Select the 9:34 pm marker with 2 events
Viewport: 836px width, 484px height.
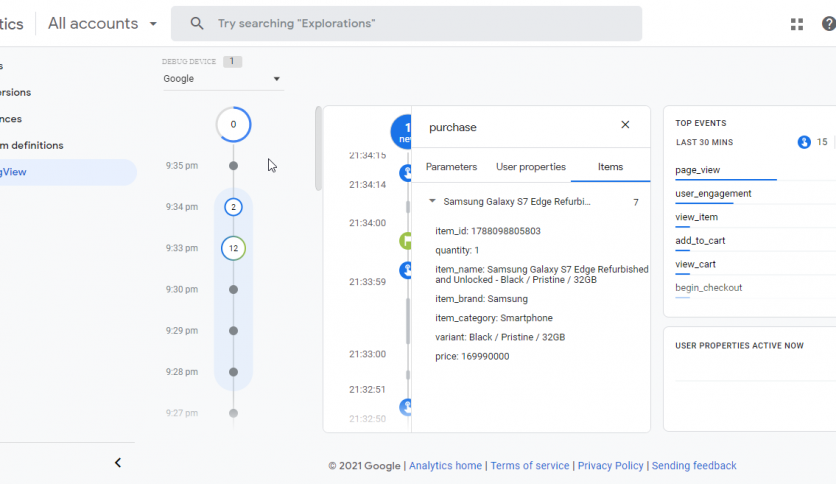pyautogui.click(x=233, y=207)
